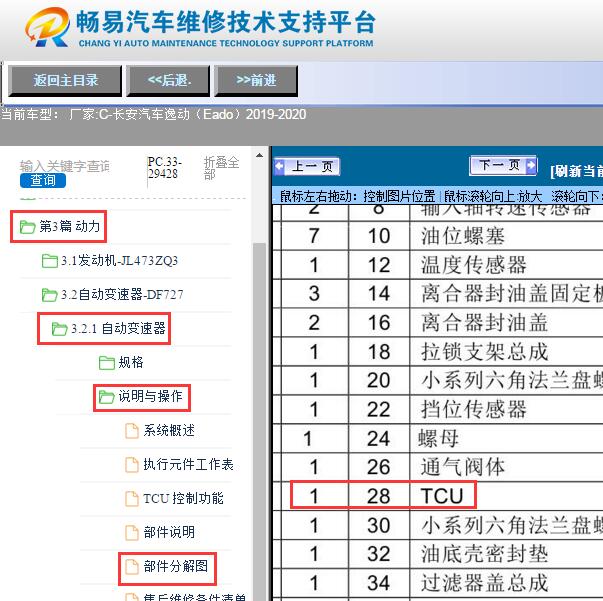Click the 上一页 previous page button
This screenshot has width=603, height=601.
tap(307, 166)
